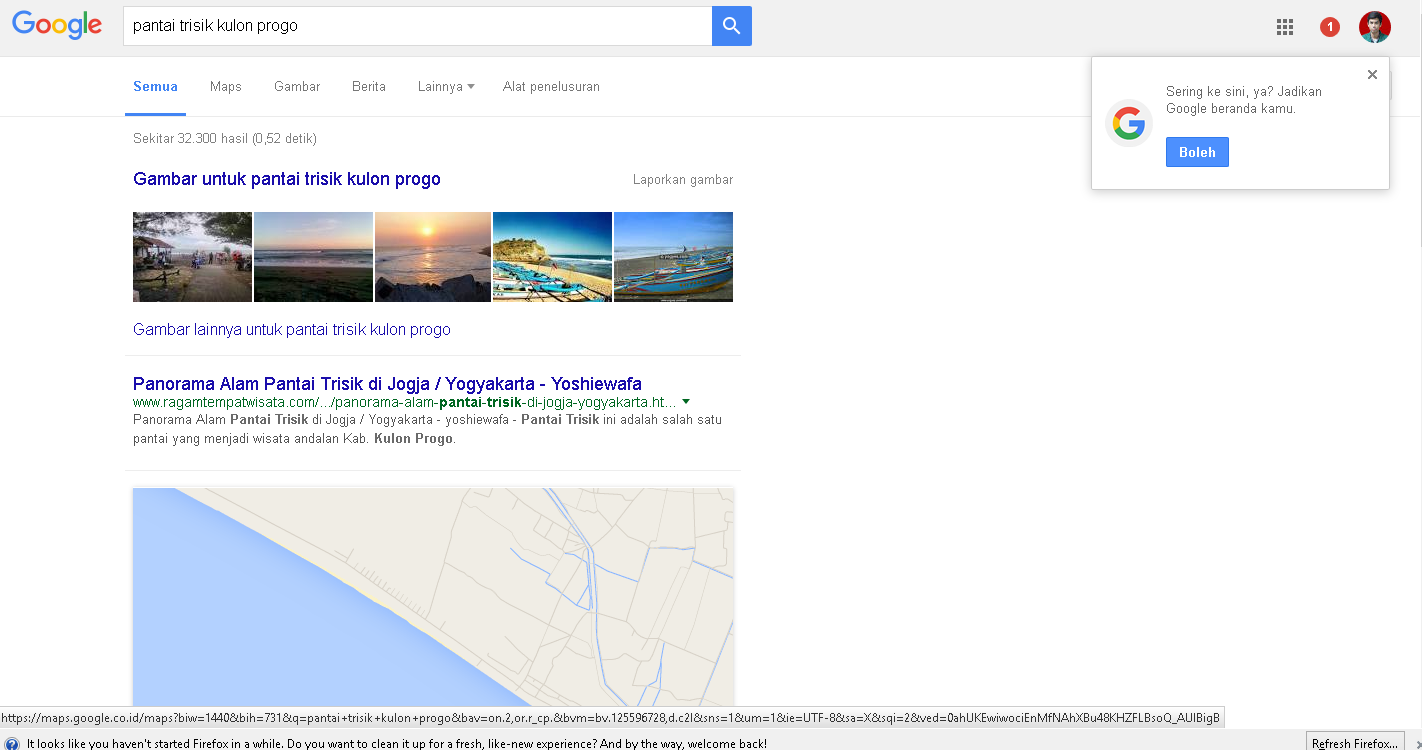
Task: Click the G logo in the homepage prompt
Action: point(1129,123)
